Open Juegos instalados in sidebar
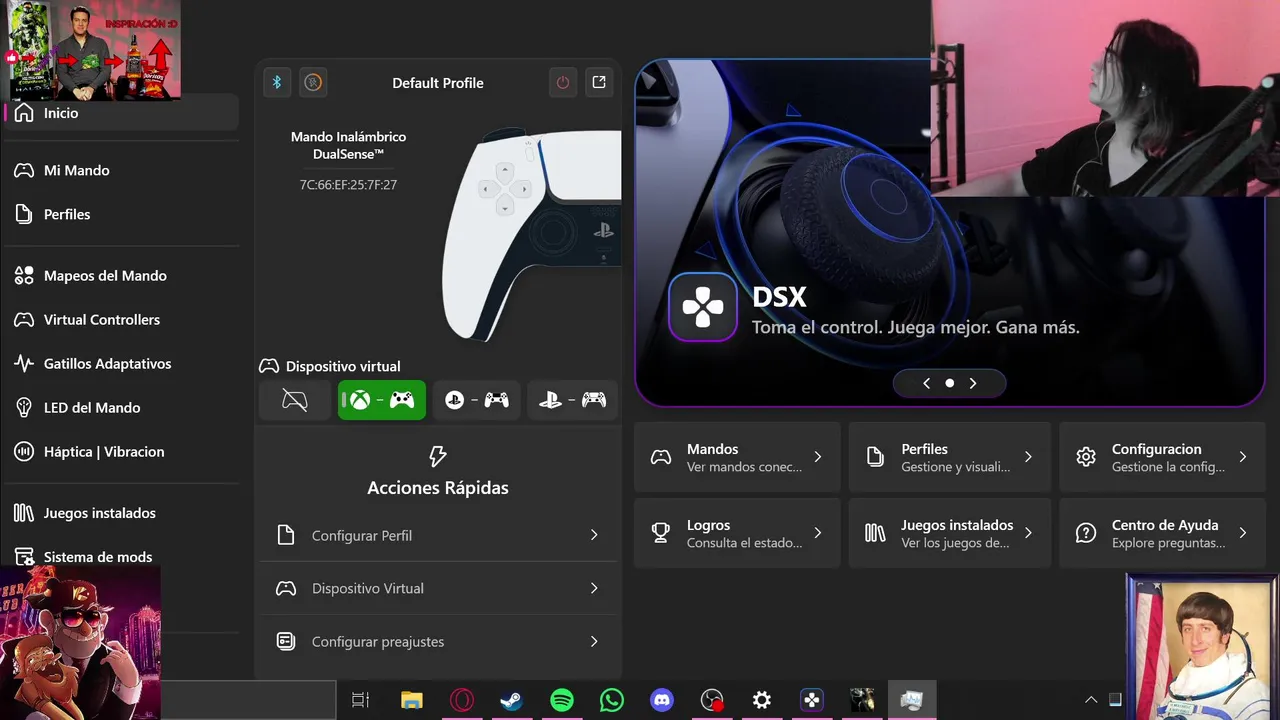The width and height of the screenshot is (1280, 720). pos(122,512)
